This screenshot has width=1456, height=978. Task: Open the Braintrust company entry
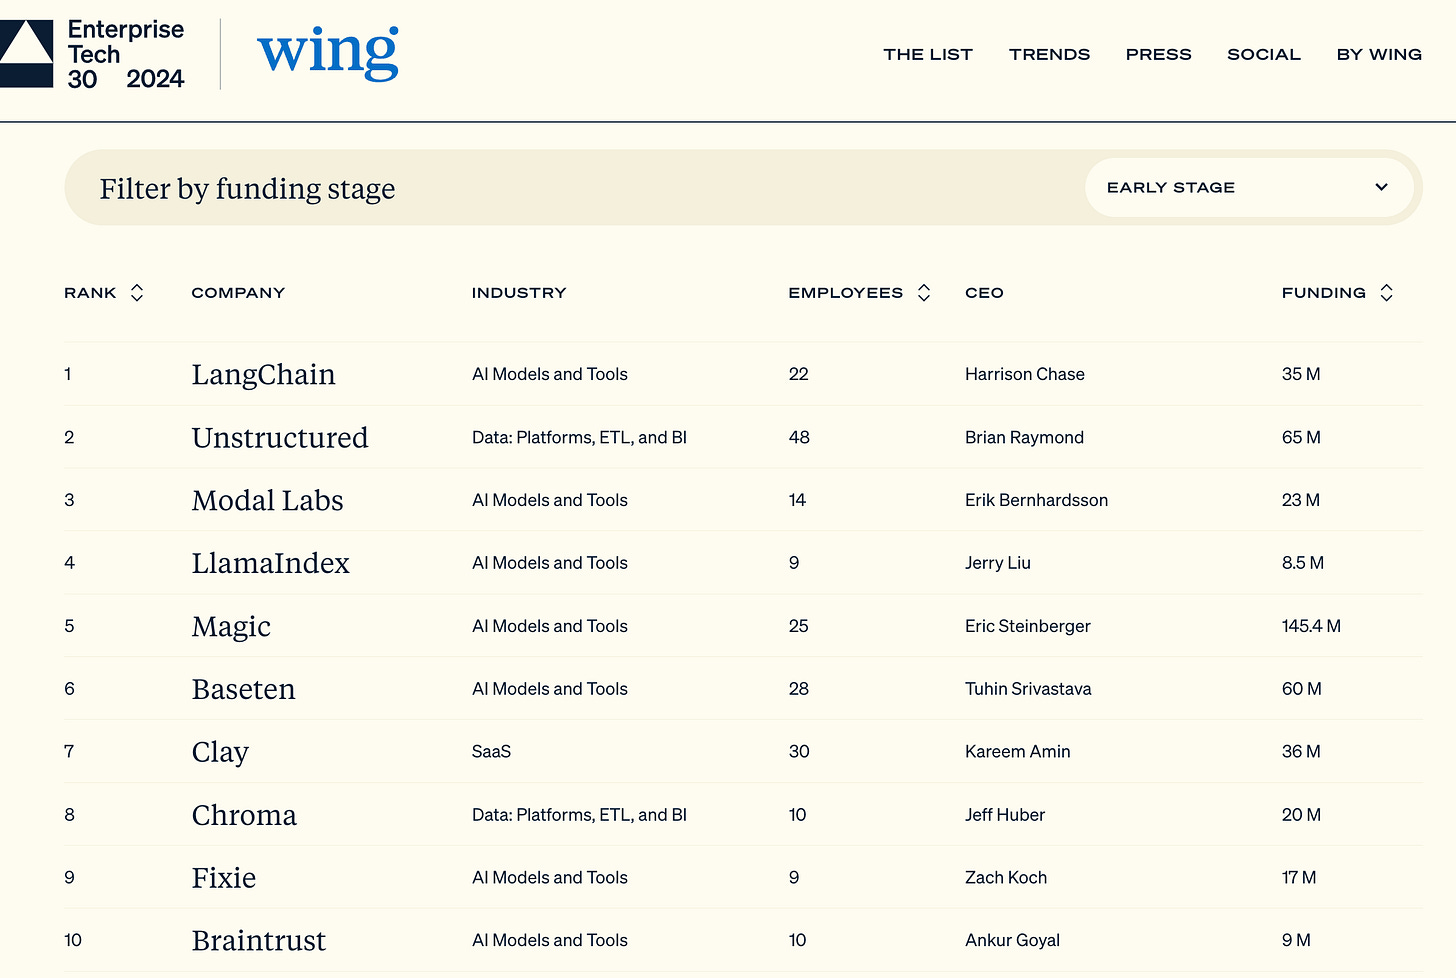pyautogui.click(x=258, y=941)
